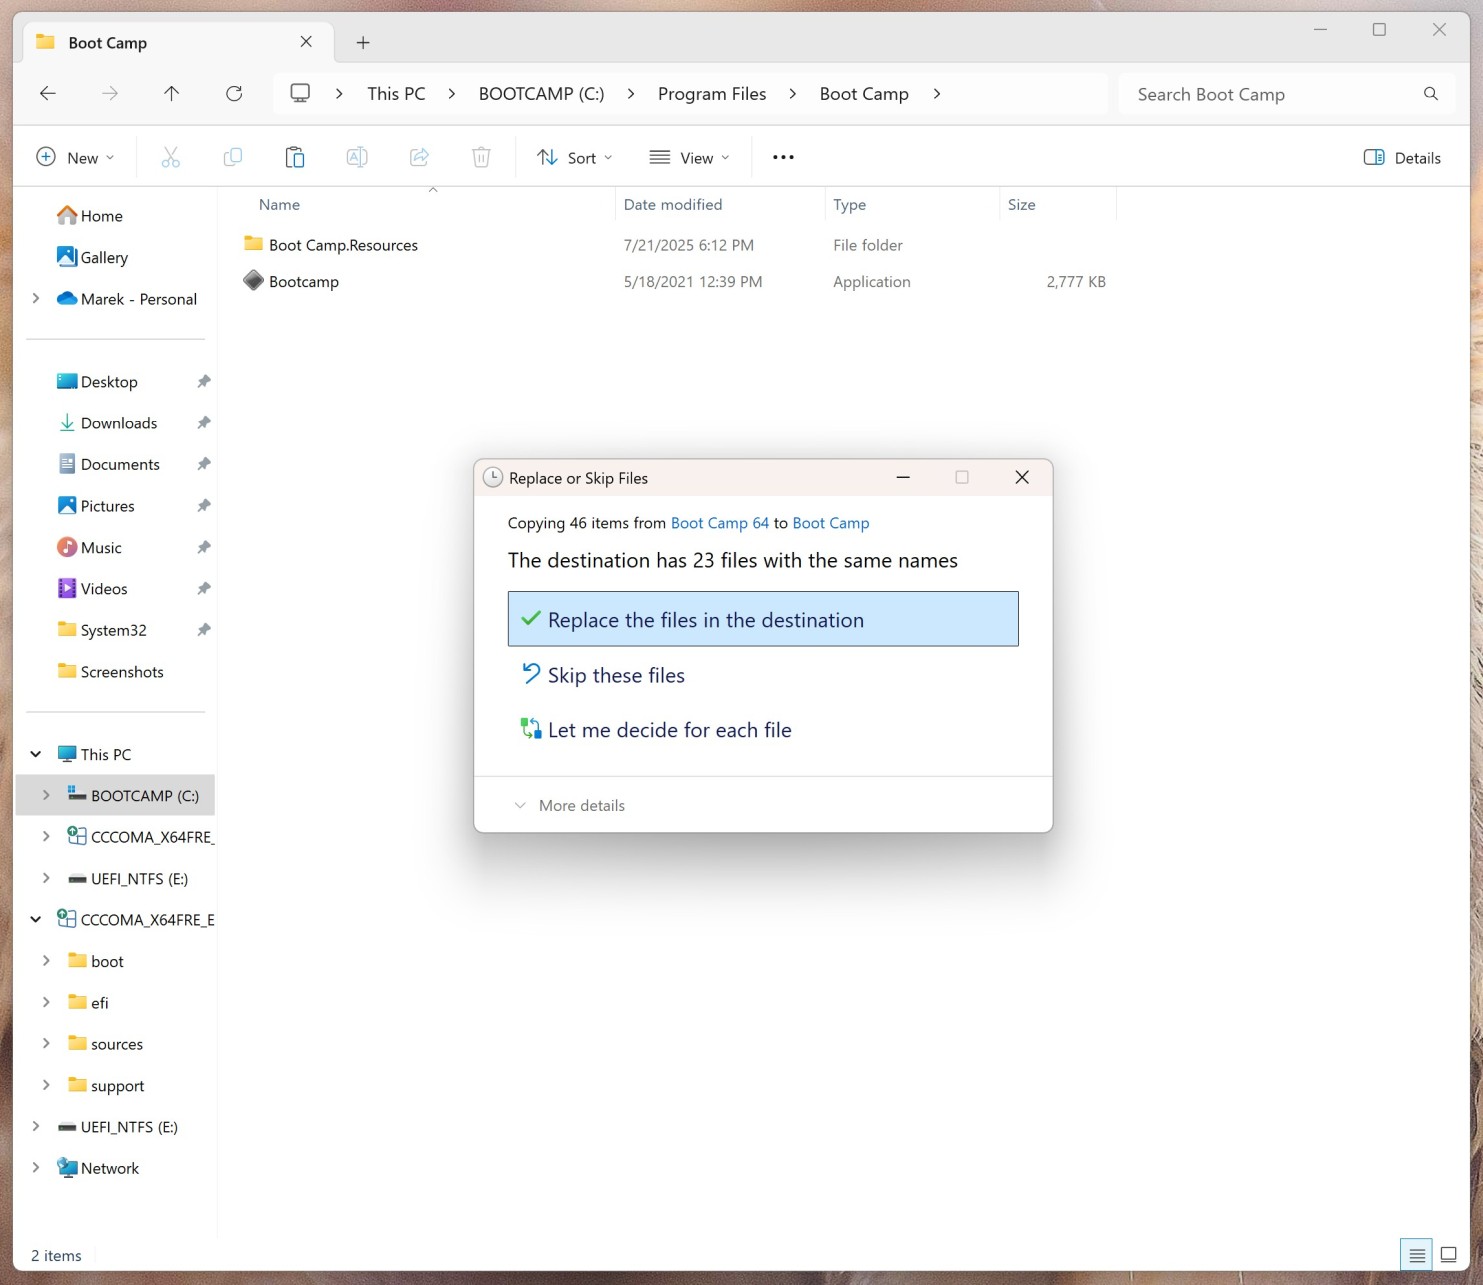Unpin Desktop from Quick access
Screen dimensions: 1483x1285
[x=204, y=381]
